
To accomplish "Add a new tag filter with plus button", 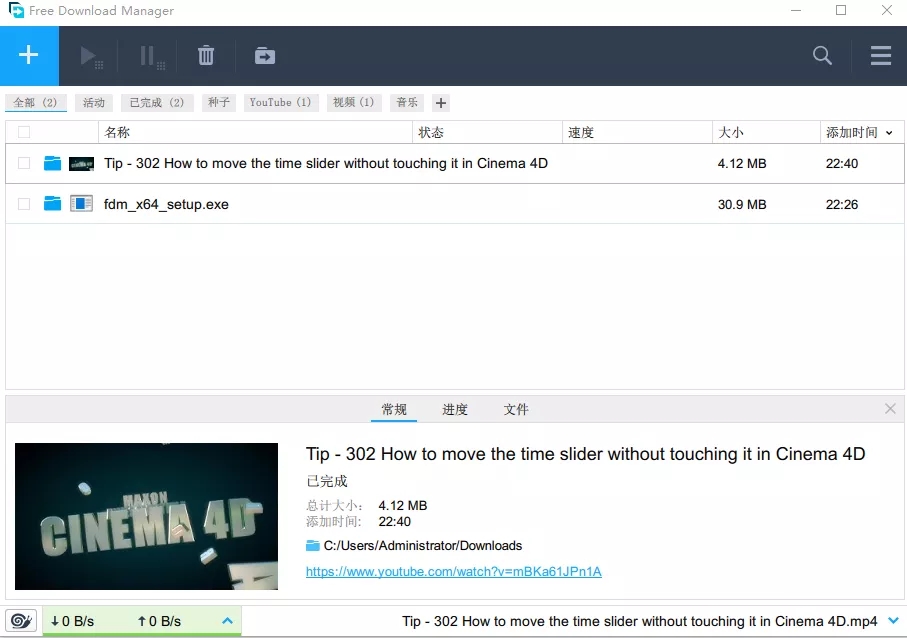I will [441, 103].
